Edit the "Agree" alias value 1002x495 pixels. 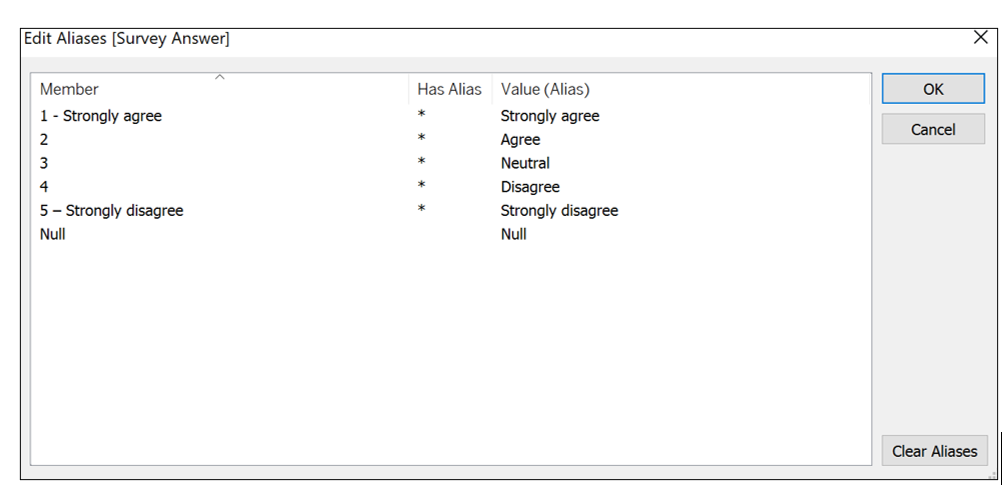(x=520, y=140)
